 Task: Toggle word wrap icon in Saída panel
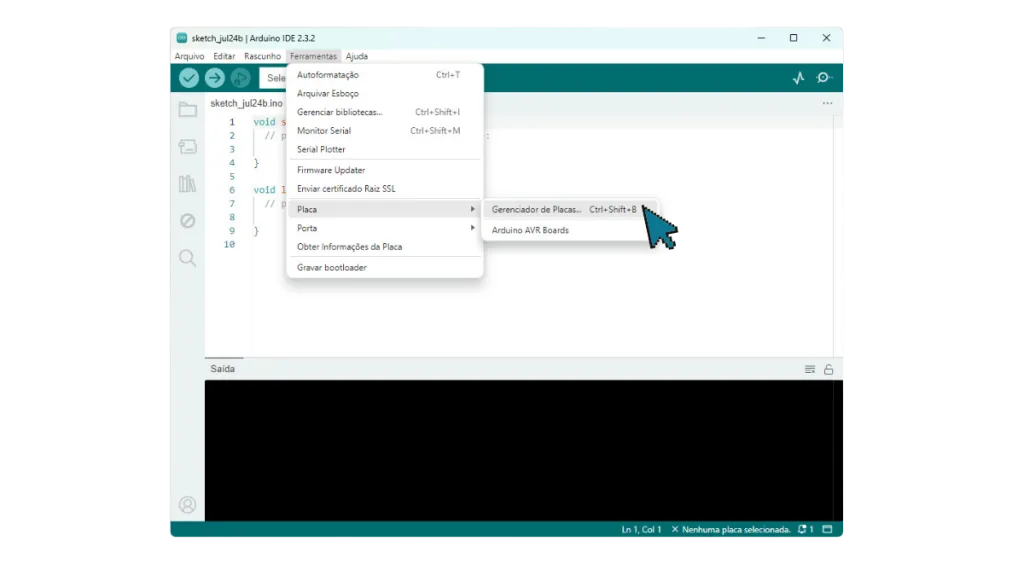click(810, 370)
